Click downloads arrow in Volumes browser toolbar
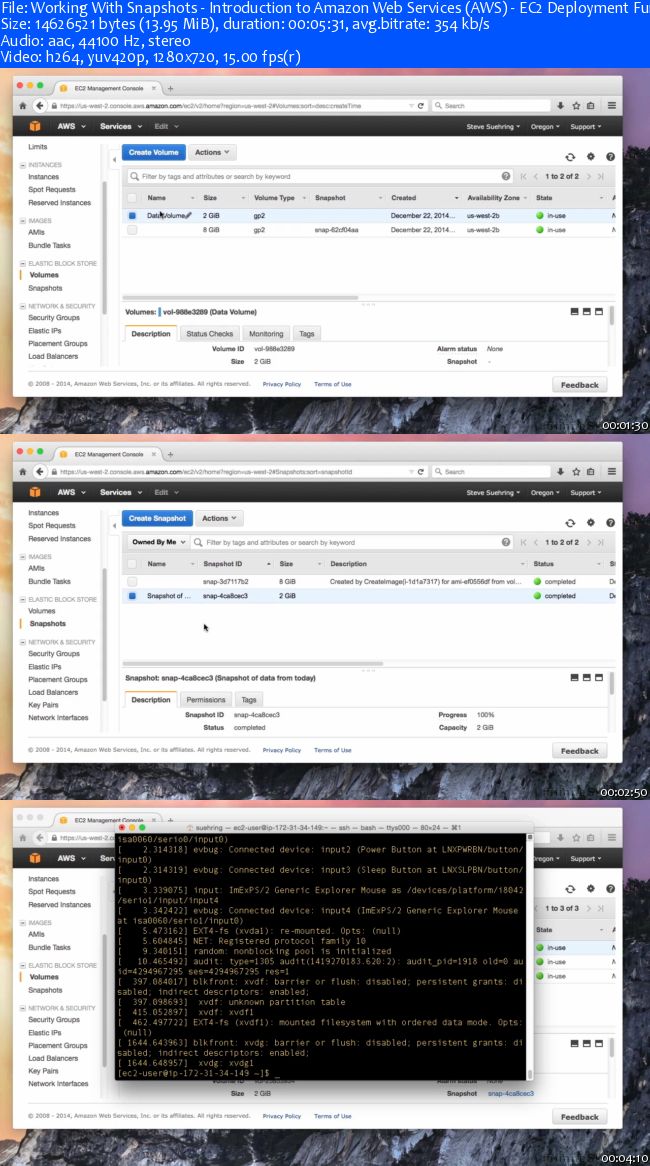Viewport: 650px width, 1166px height. coord(560,106)
